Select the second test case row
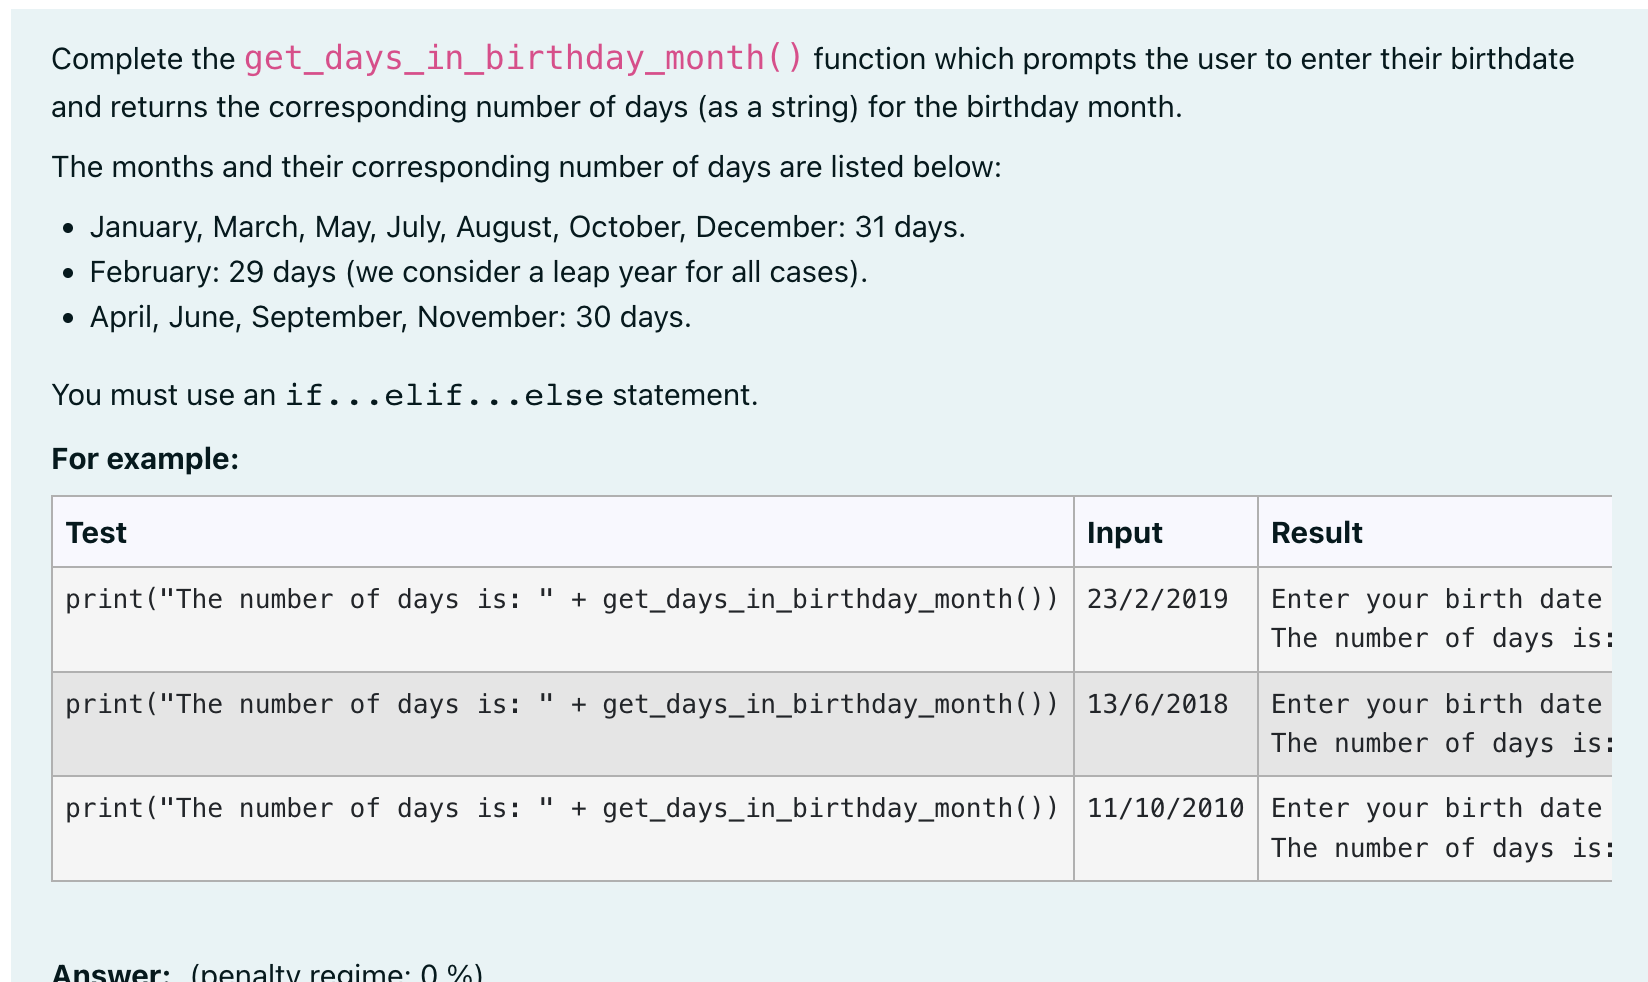Image resolution: width=1648 pixels, height=982 pixels. 562,704
